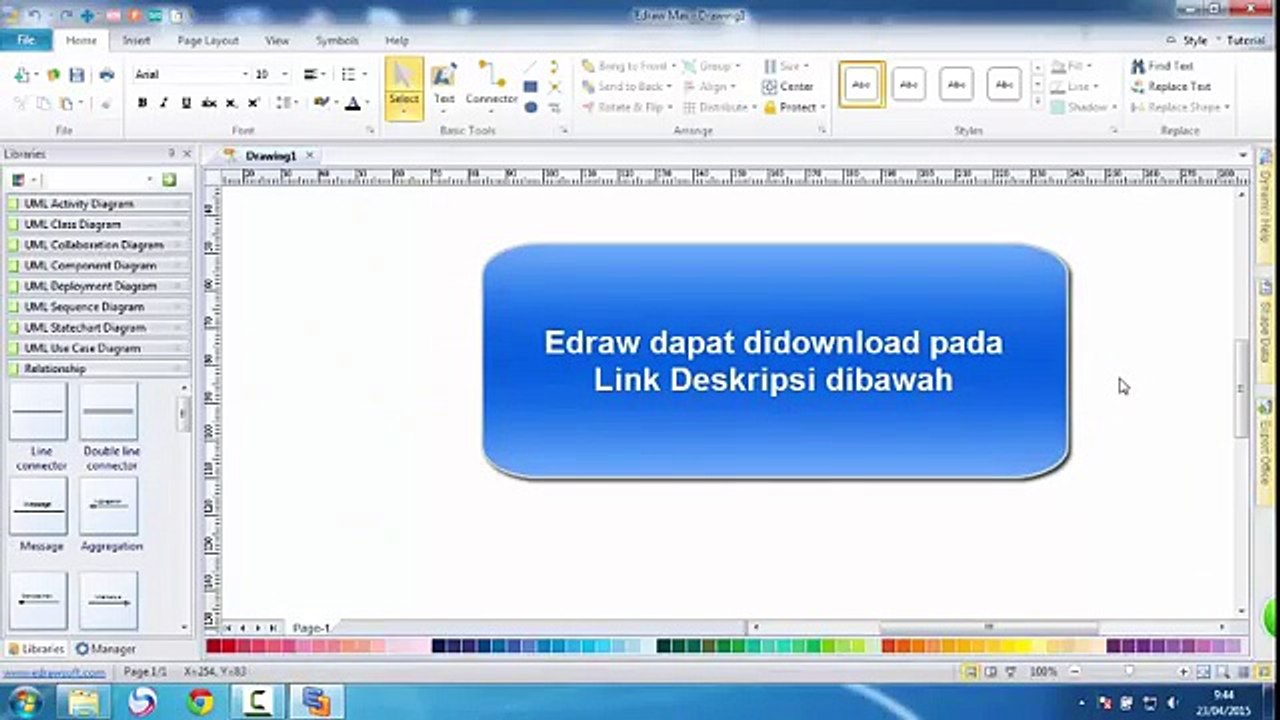Open the File menu
Image resolution: width=1280 pixels, height=720 pixels.
point(26,40)
